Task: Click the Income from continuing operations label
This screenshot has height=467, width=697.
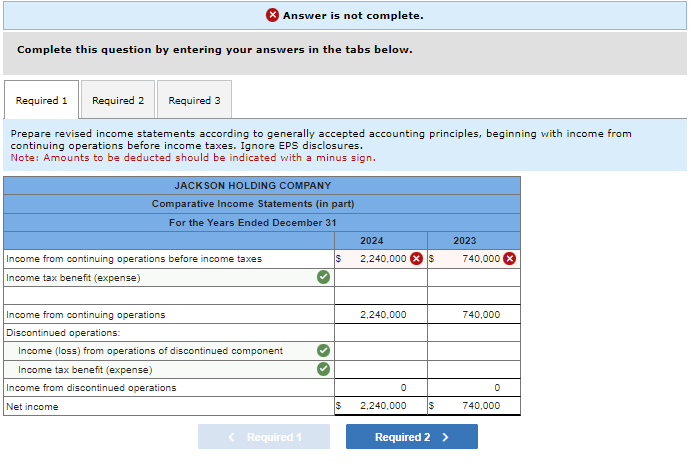Action: pyautogui.click(x=85, y=315)
